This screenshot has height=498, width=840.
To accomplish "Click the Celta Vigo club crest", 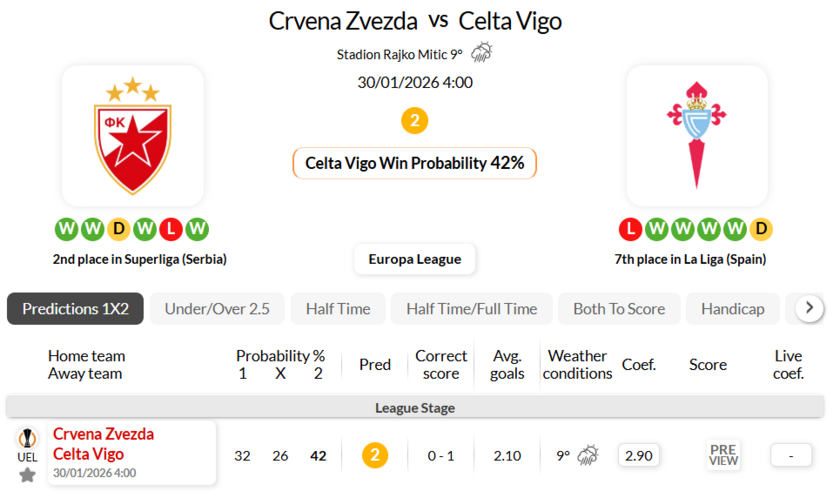I will (696, 137).
